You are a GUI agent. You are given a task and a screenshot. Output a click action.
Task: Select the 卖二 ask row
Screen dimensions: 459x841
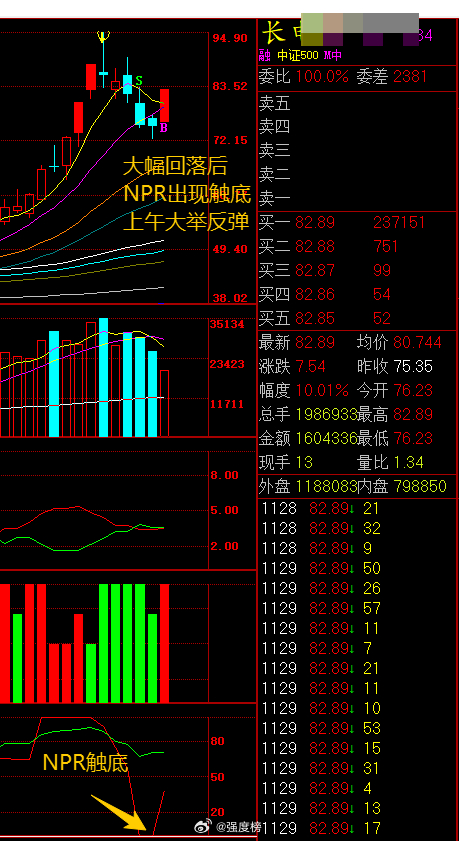pyautogui.click(x=358, y=175)
